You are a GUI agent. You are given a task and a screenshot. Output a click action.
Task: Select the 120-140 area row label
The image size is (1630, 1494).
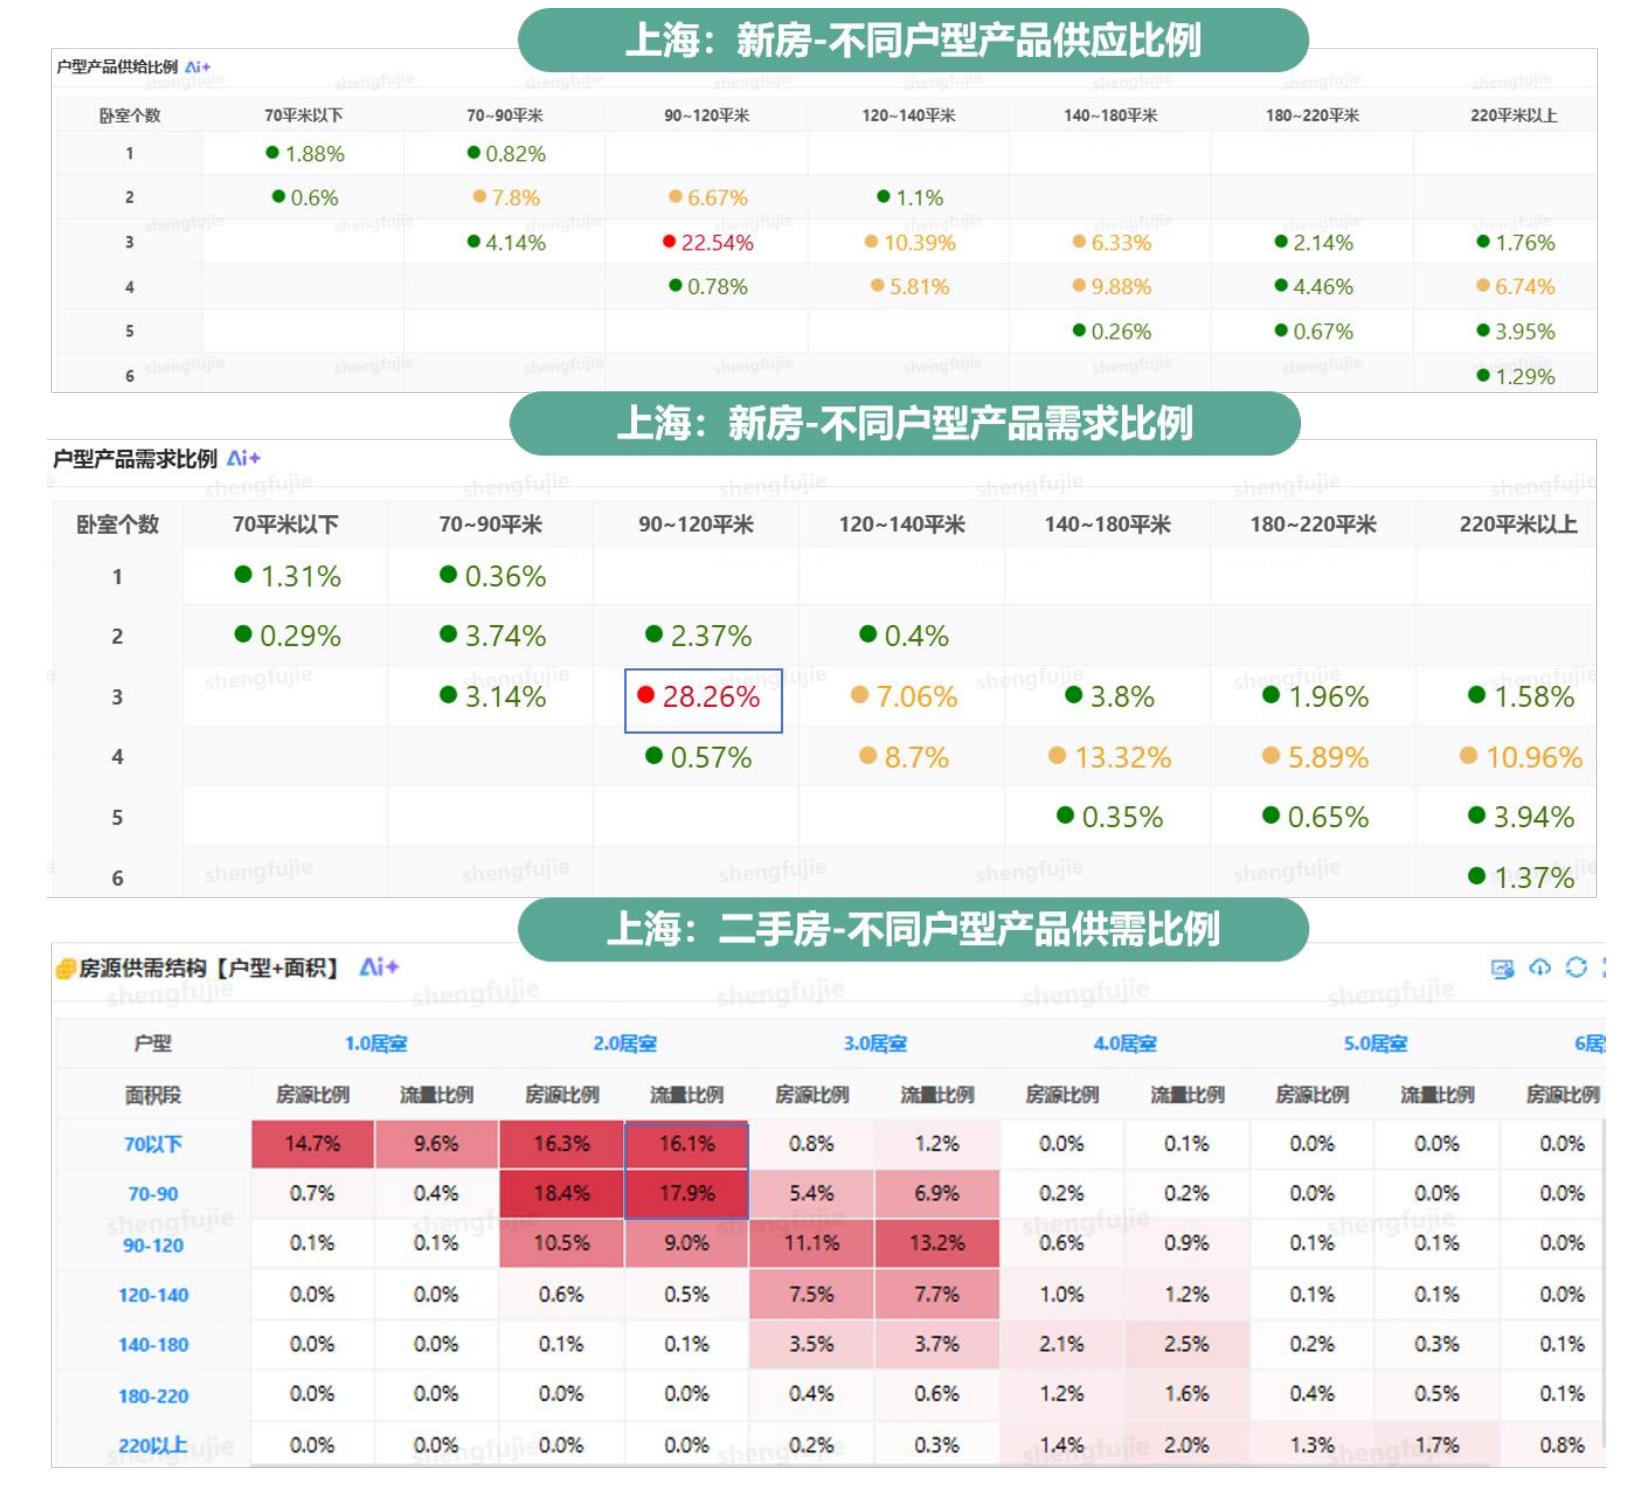coord(153,1295)
